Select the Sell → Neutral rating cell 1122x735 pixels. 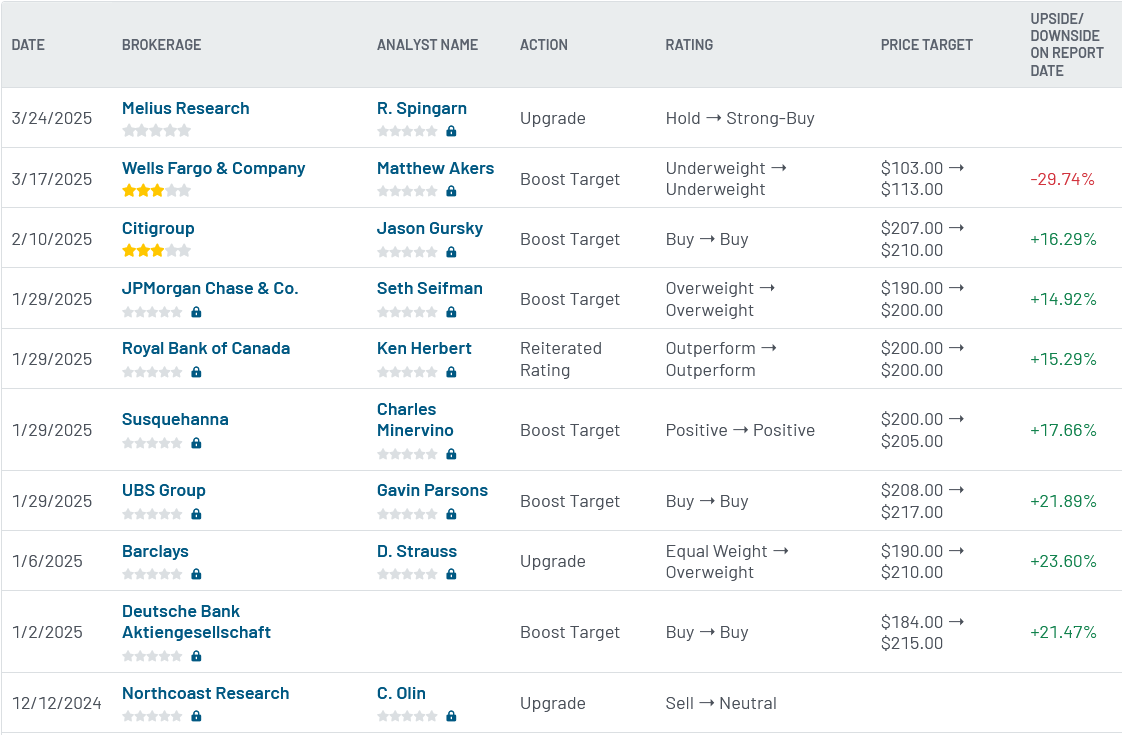pyautogui.click(x=721, y=704)
